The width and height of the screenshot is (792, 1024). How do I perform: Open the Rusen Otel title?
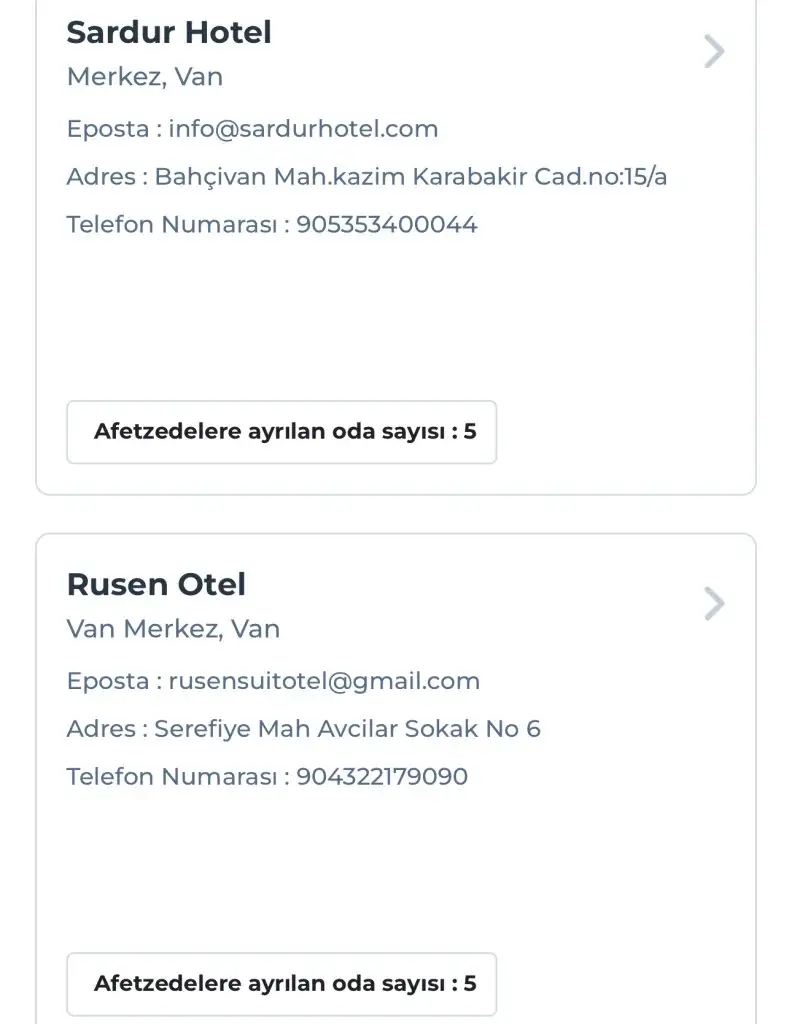coord(156,584)
